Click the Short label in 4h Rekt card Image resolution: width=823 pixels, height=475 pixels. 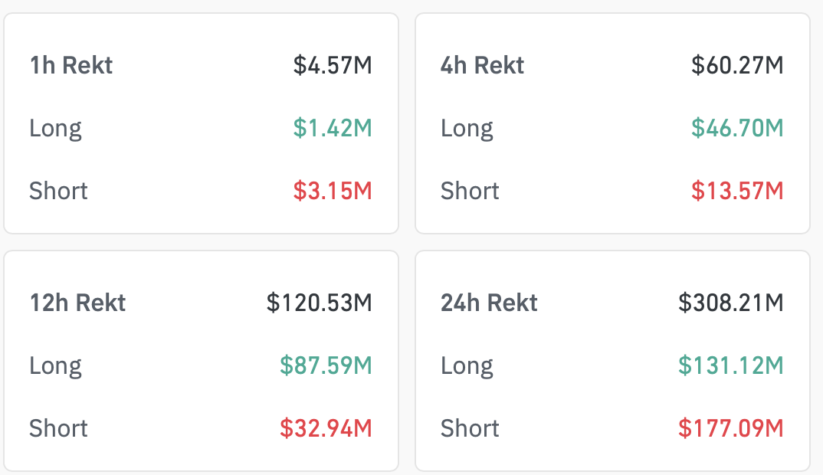469,190
